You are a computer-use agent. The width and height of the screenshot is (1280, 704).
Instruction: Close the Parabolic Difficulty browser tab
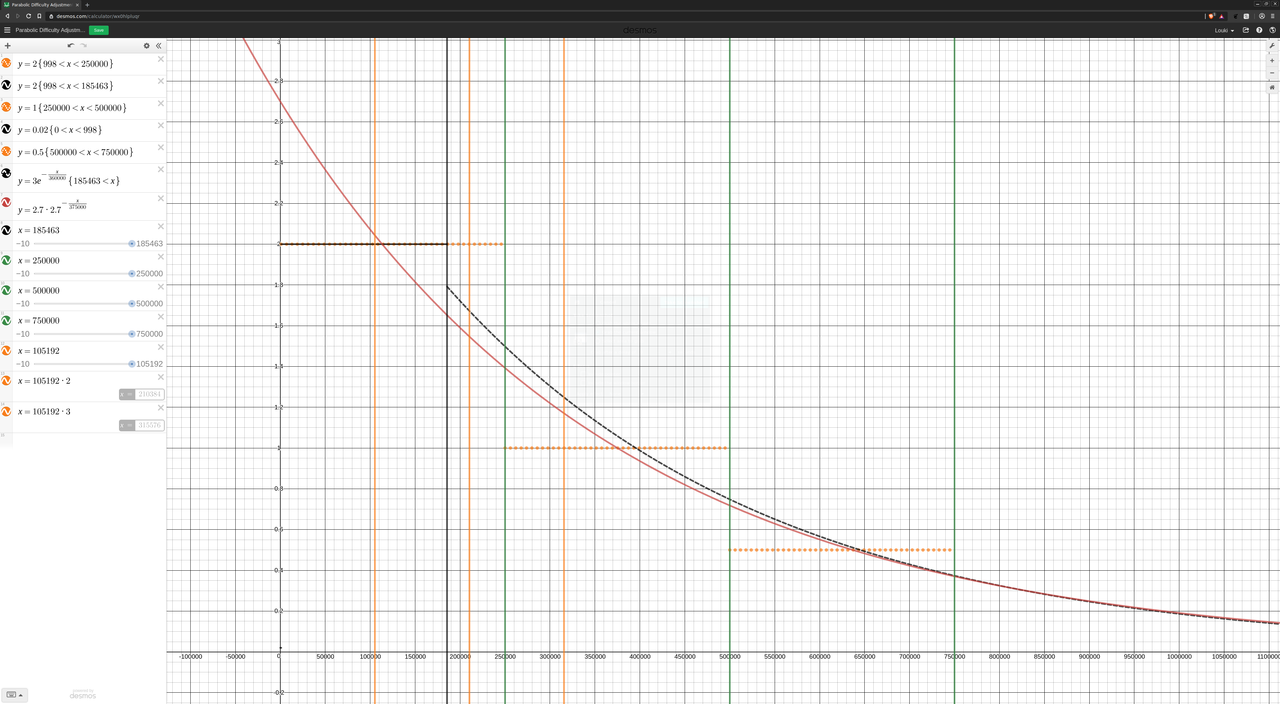77,4
